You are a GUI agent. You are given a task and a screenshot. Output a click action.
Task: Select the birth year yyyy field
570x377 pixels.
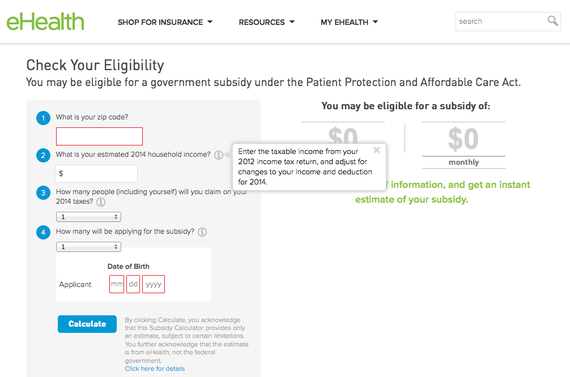coord(153,284)
